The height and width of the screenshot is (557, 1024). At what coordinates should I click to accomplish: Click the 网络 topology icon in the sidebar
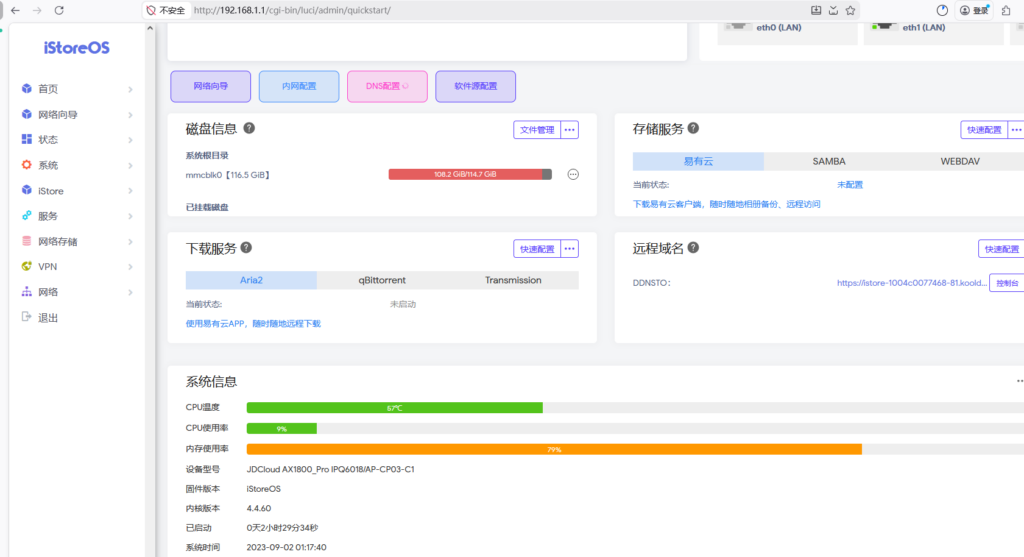coord(26,292)
